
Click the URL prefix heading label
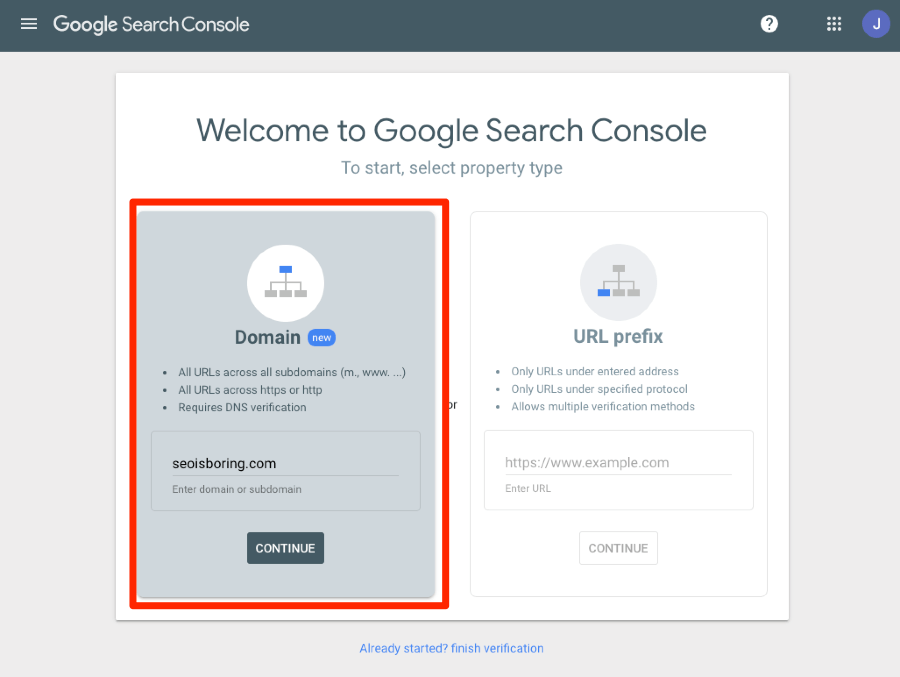coord(618,337)
